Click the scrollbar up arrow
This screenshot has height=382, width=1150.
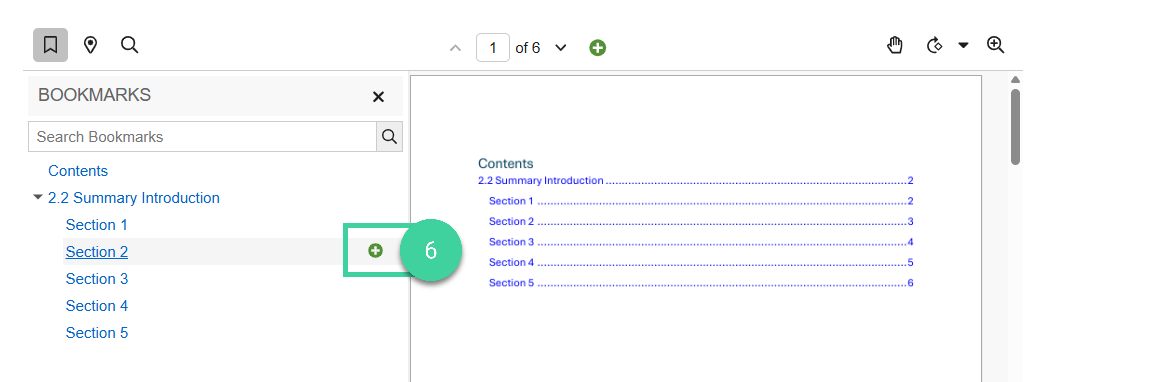point(1015,80)
